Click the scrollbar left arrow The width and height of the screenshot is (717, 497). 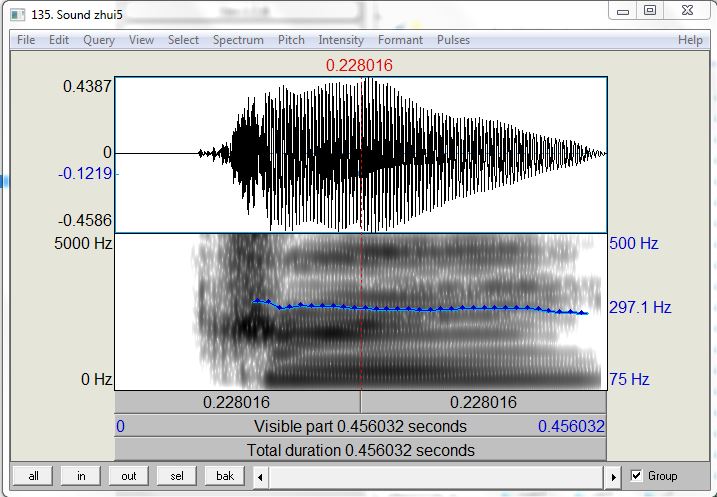(x=260, y=477)
